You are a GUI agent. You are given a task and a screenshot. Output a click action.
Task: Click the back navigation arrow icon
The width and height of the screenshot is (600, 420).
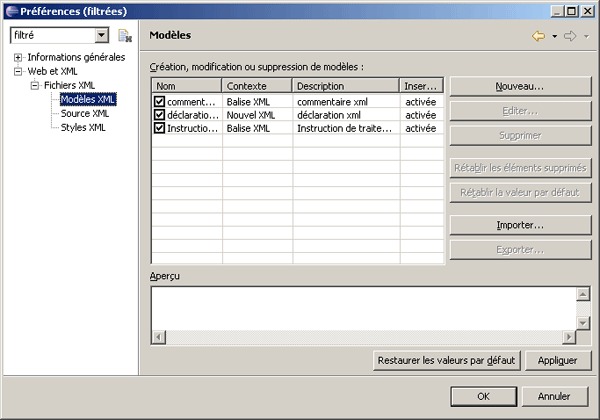[x=539, y=36]
